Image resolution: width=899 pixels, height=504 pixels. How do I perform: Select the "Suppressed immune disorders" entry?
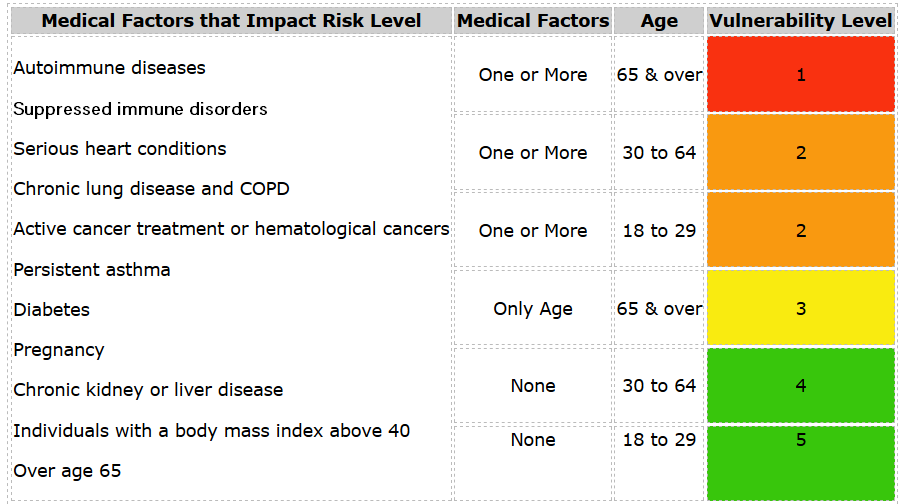140,109
